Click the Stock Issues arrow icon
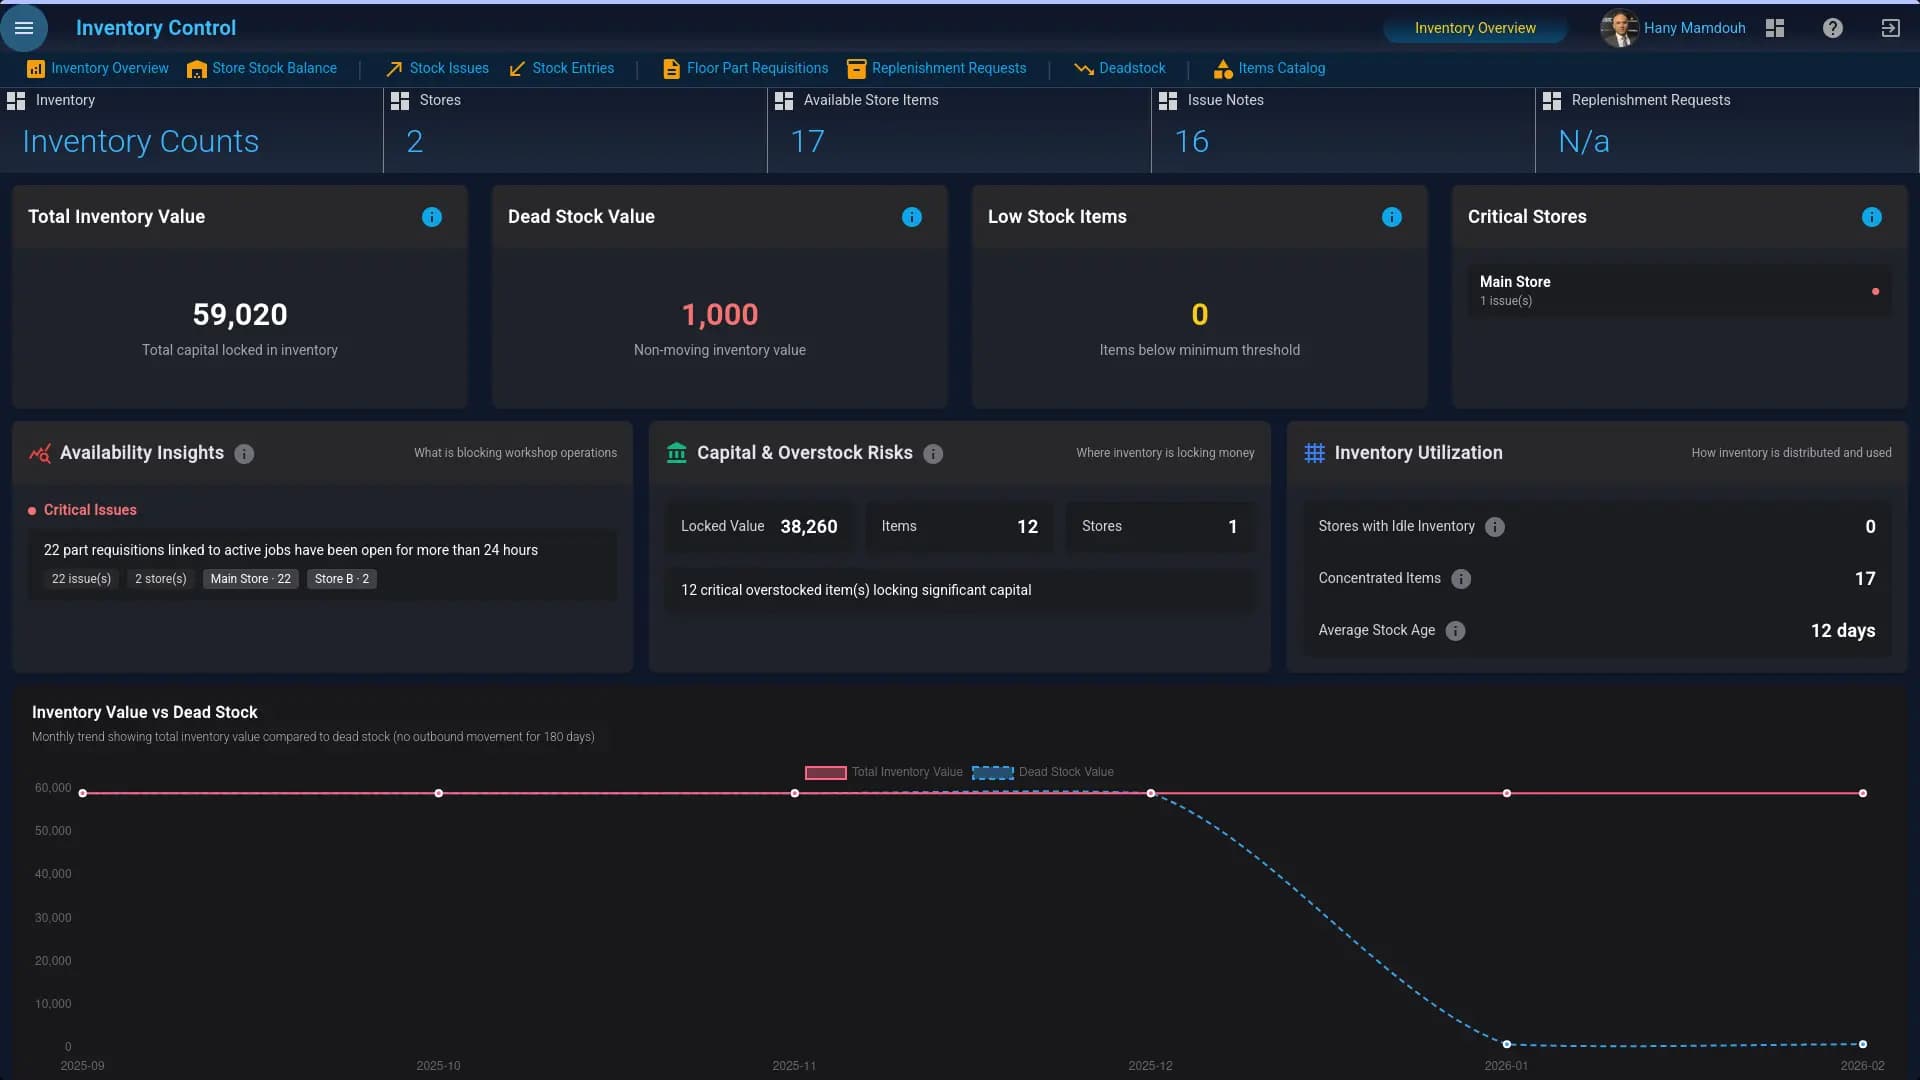The height and width of the screenshot is (1080, 1920). coord(394,68)
